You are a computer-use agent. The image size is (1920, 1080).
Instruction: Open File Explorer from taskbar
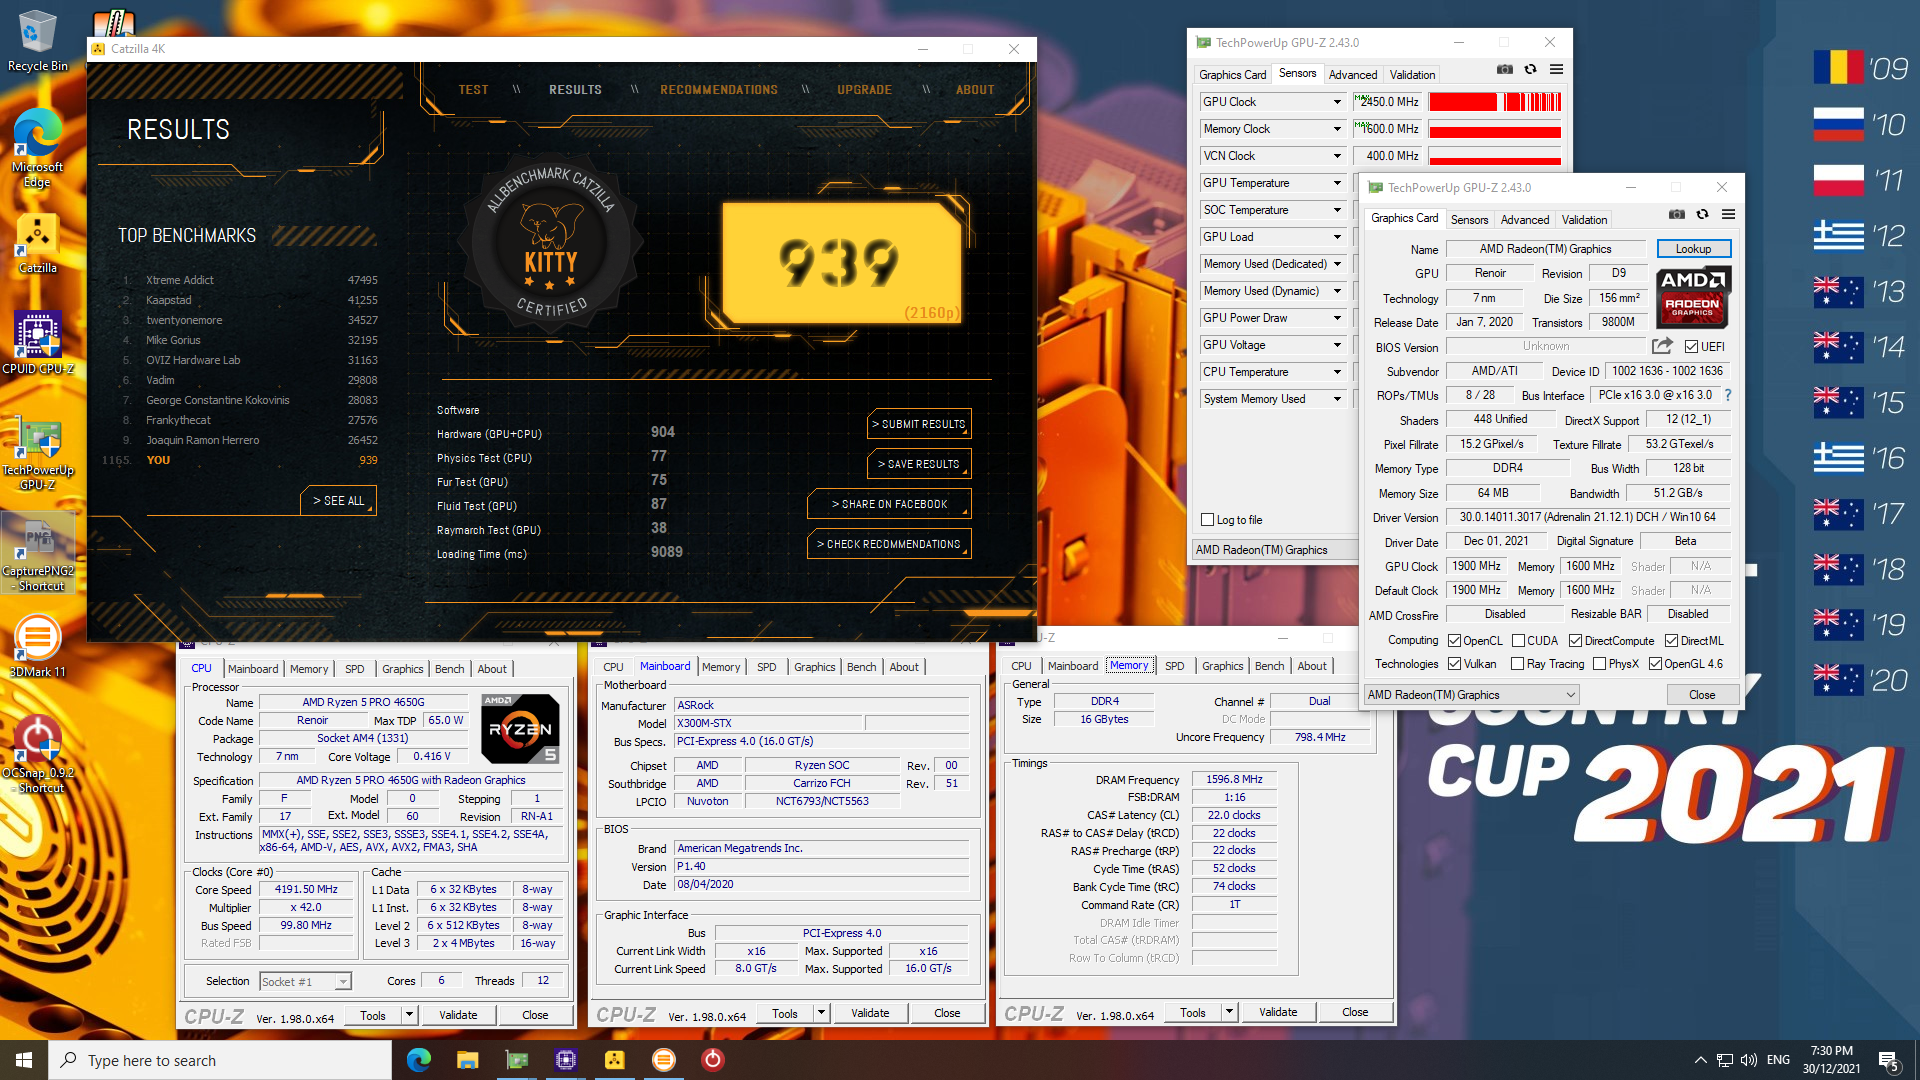coord(467,1060)
